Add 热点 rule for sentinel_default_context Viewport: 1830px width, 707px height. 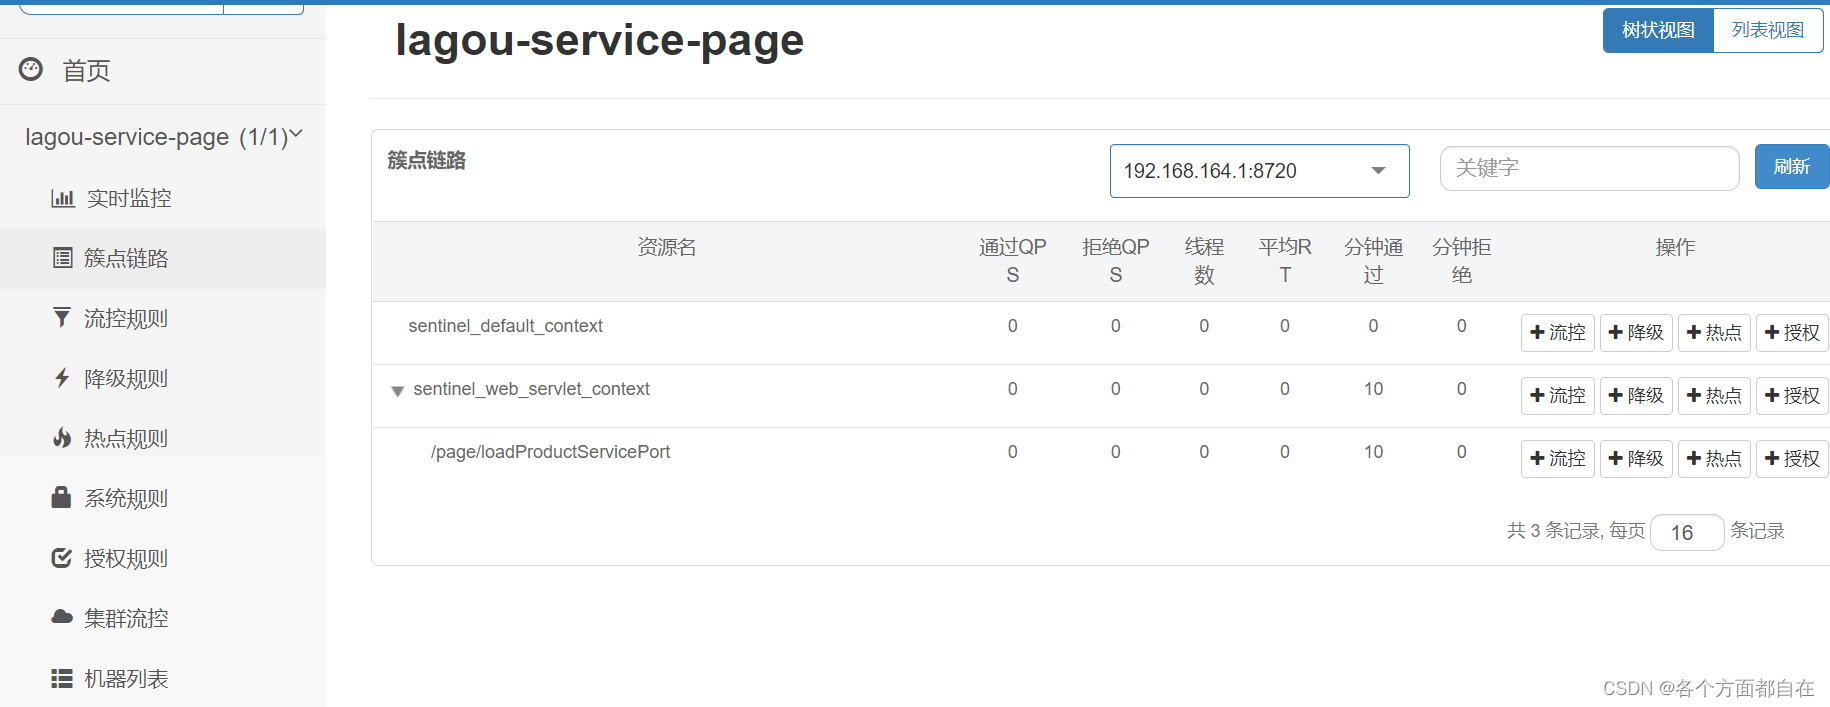tap(1714, 332)
